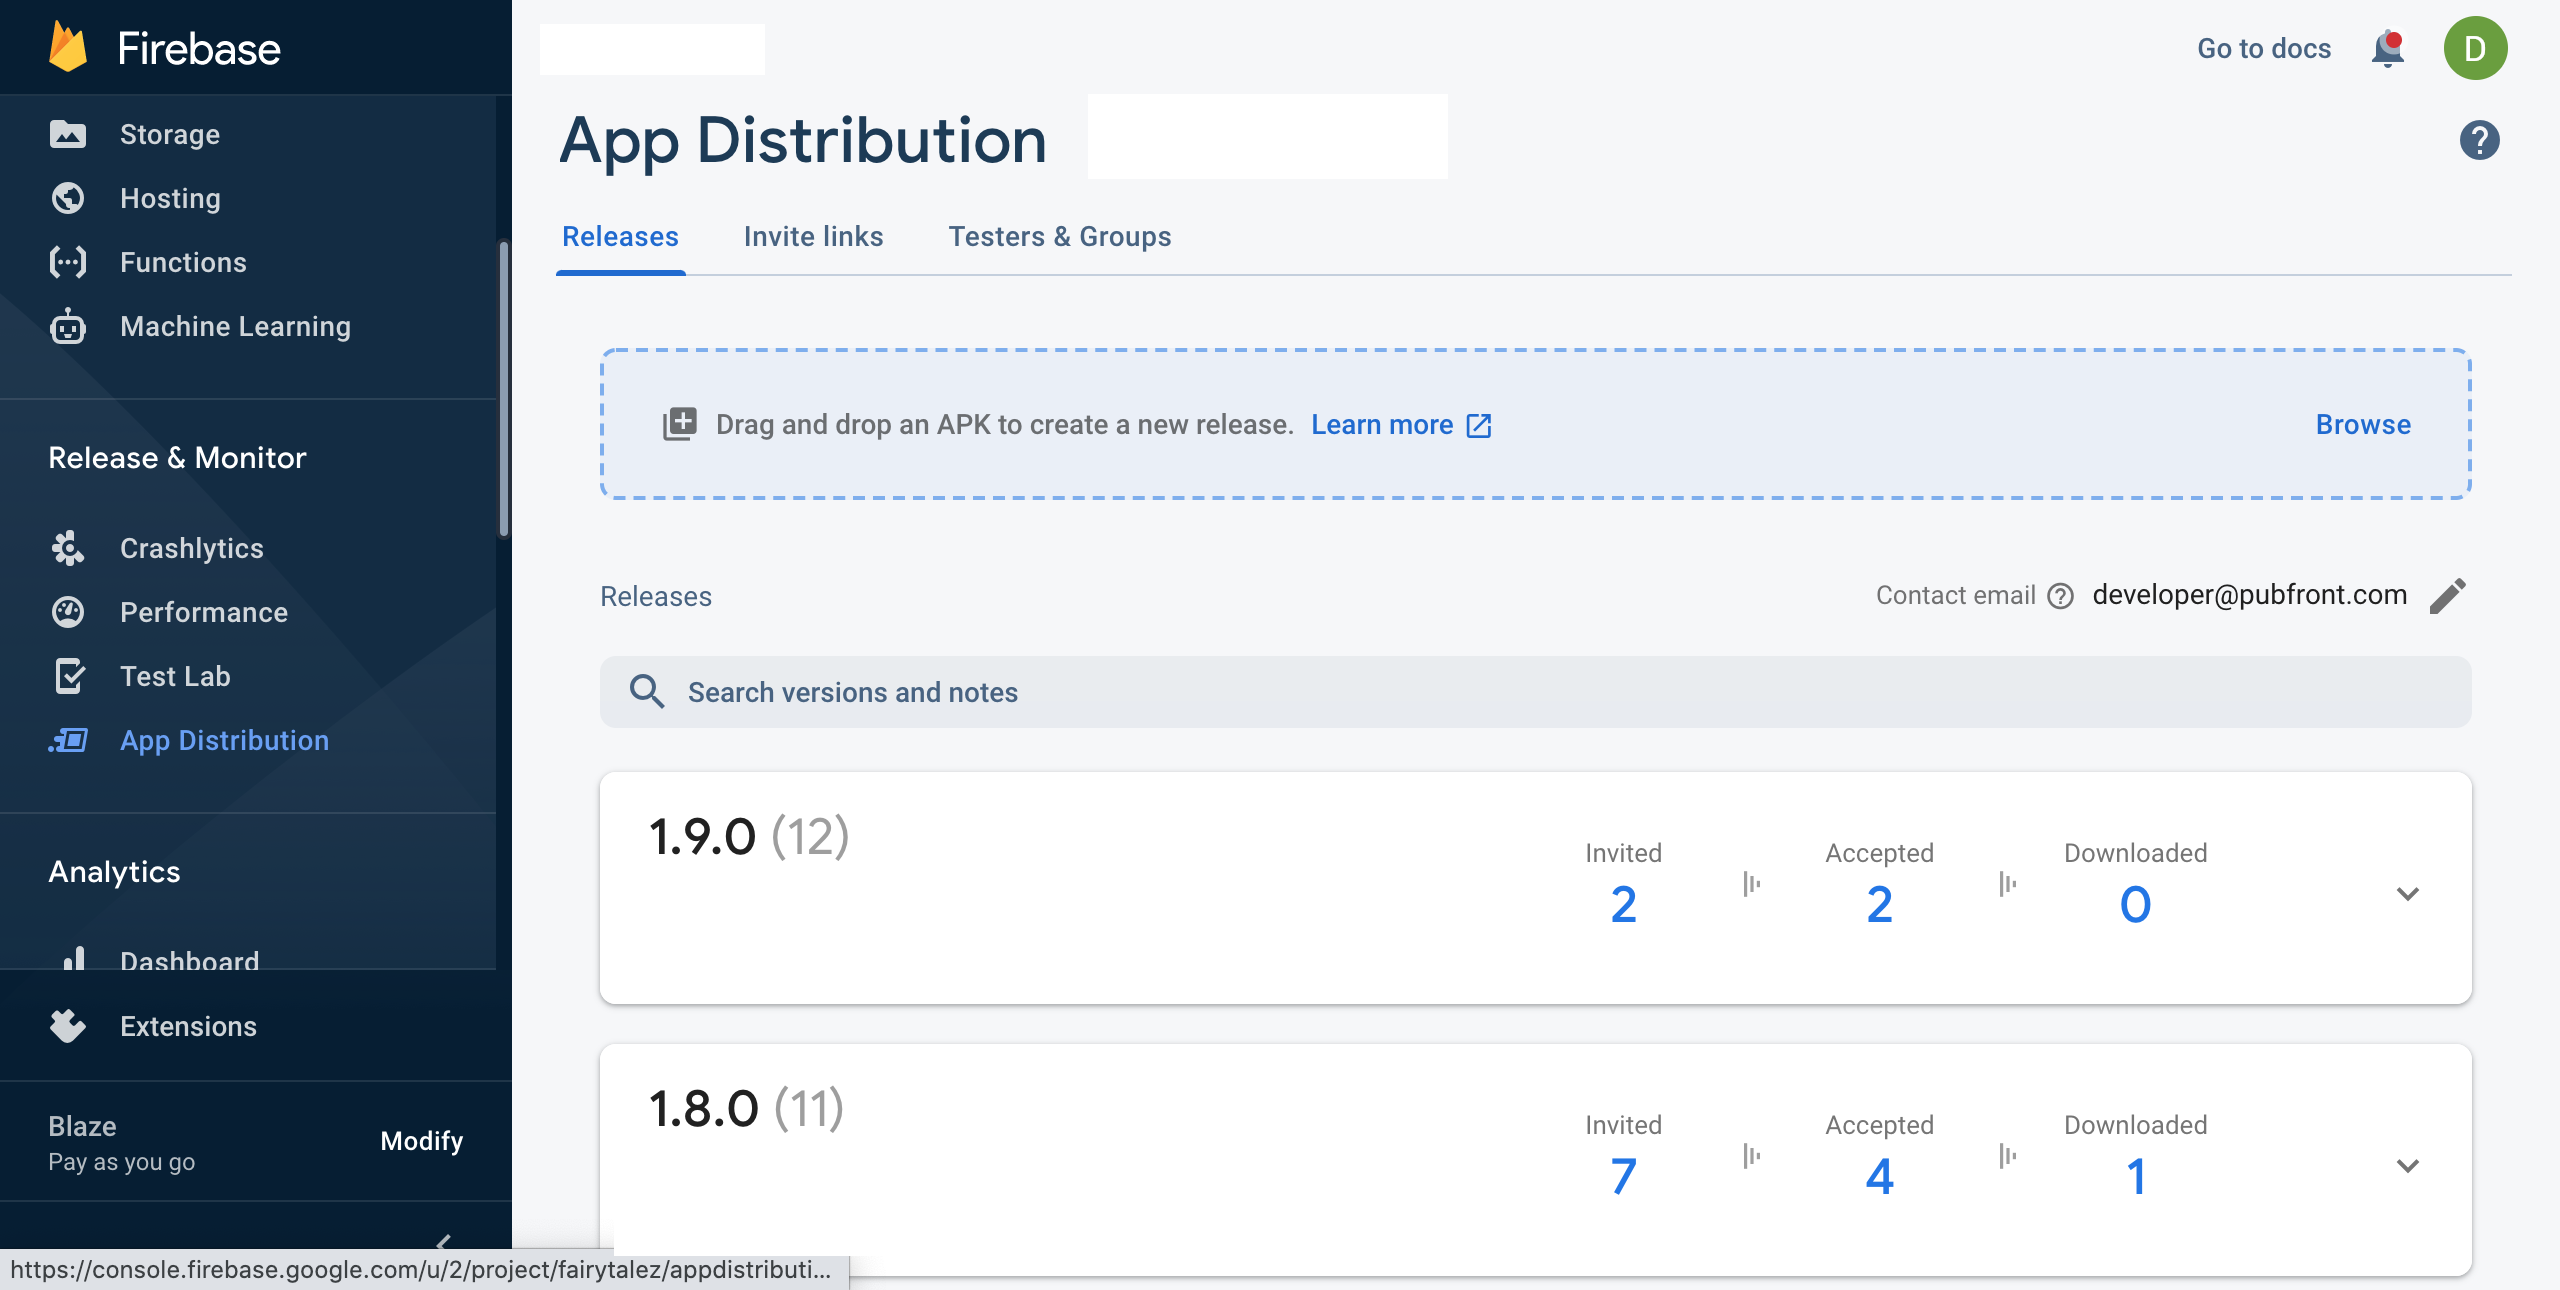Click funnel icon after Accepted in 1.9.0
Image resolution: width=2560 pixels, height=1290 pixels.
[2008, 884]
